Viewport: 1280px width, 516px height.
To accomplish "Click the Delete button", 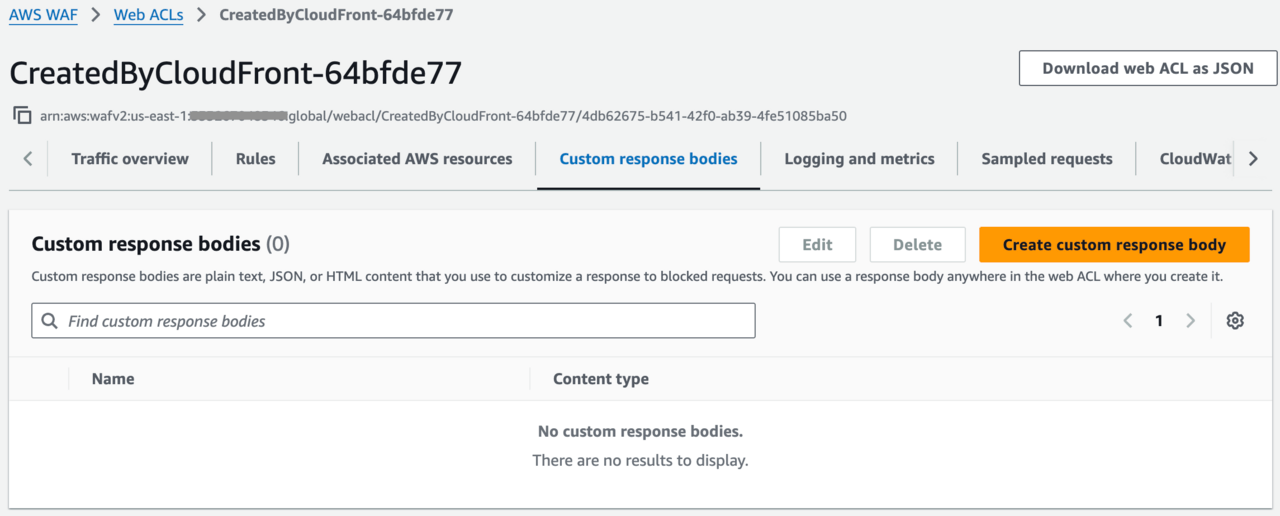I will click(917, 245).
